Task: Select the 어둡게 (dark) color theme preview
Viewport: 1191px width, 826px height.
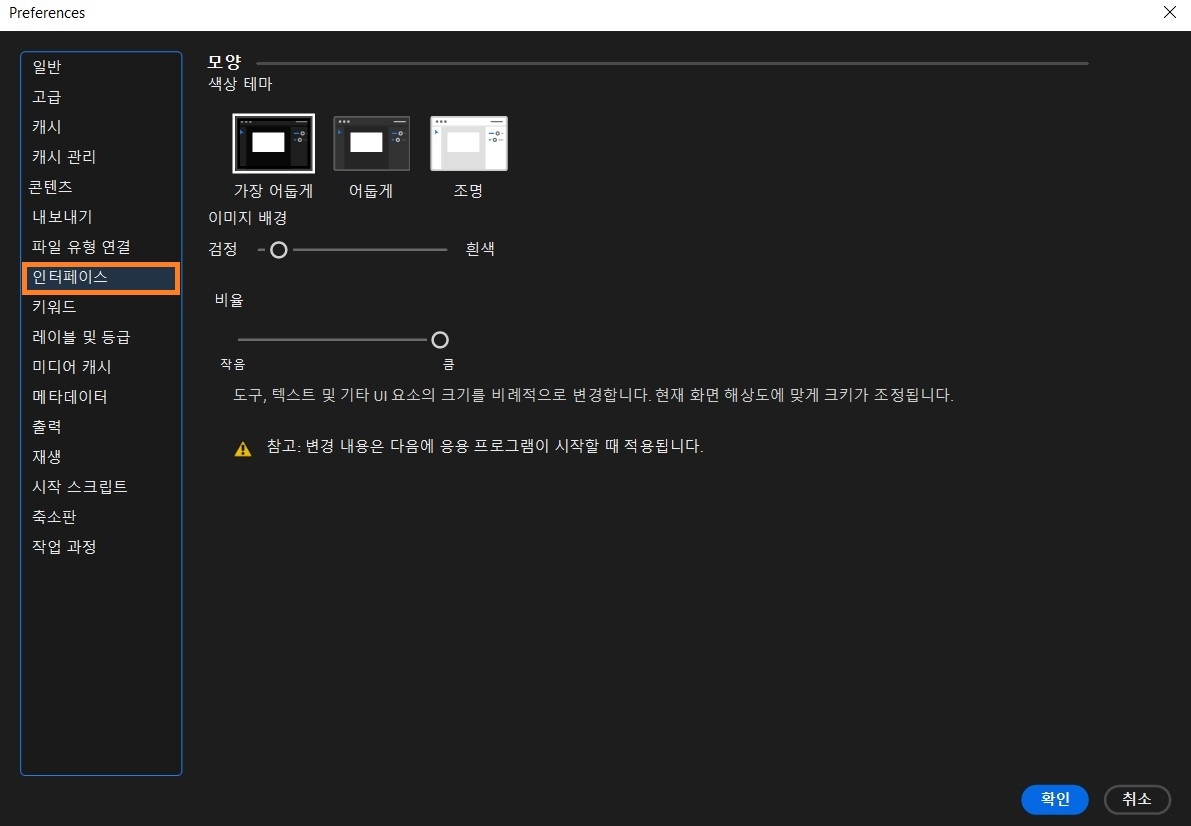Action: [x=370, y=142]
